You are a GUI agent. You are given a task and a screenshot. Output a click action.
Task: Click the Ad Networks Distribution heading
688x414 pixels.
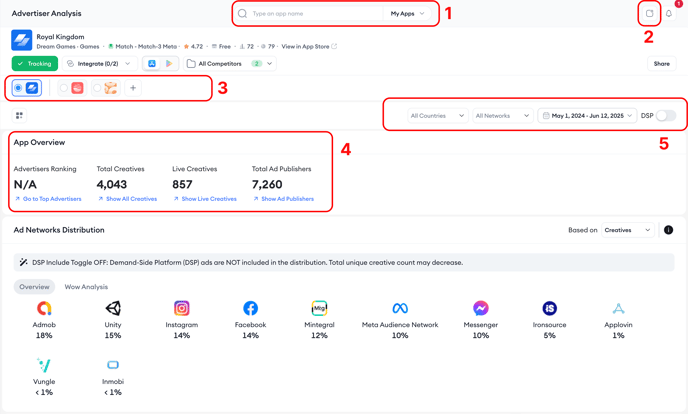59,230
